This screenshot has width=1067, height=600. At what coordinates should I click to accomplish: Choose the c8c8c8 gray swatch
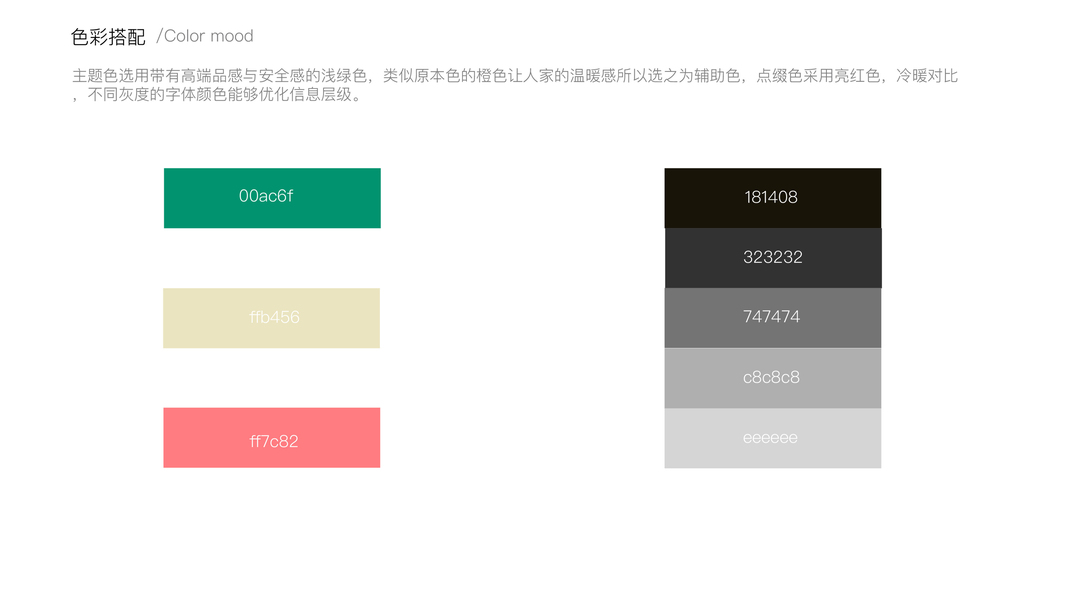click(773, 378)
